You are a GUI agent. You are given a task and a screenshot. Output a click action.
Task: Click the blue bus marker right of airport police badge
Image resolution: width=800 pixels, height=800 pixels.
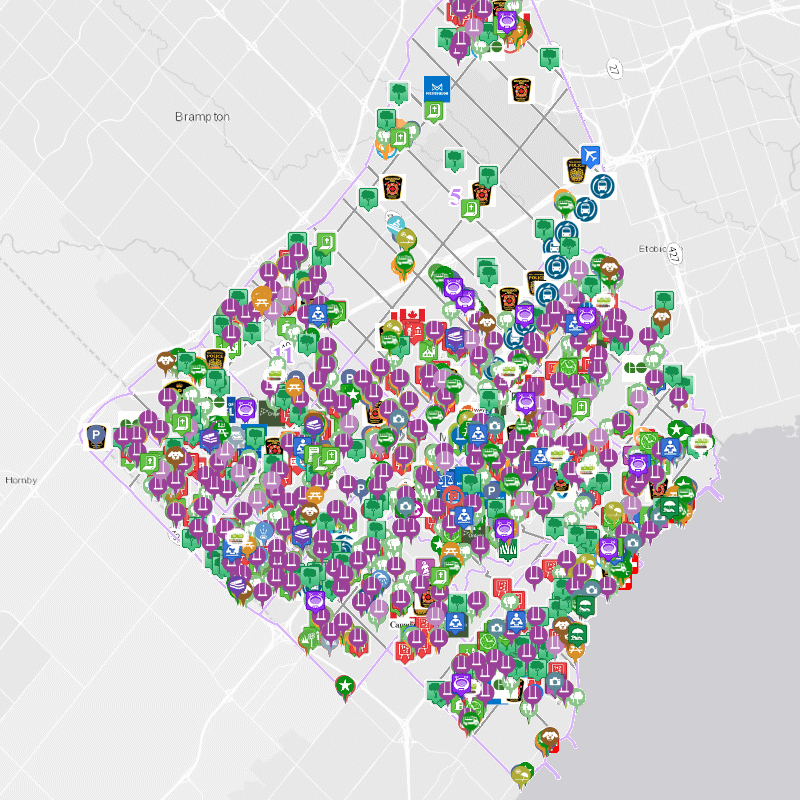[x=602, y=186]
